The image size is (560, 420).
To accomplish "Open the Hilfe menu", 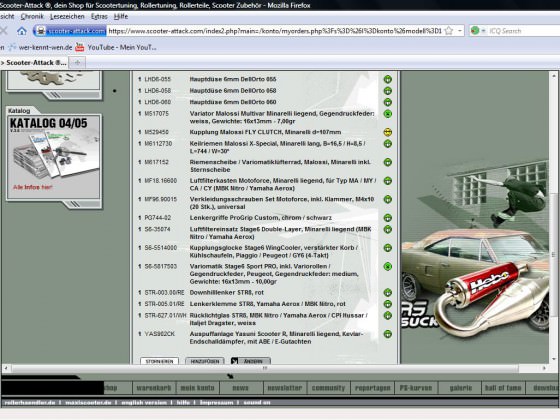I will tap(121, 16).
